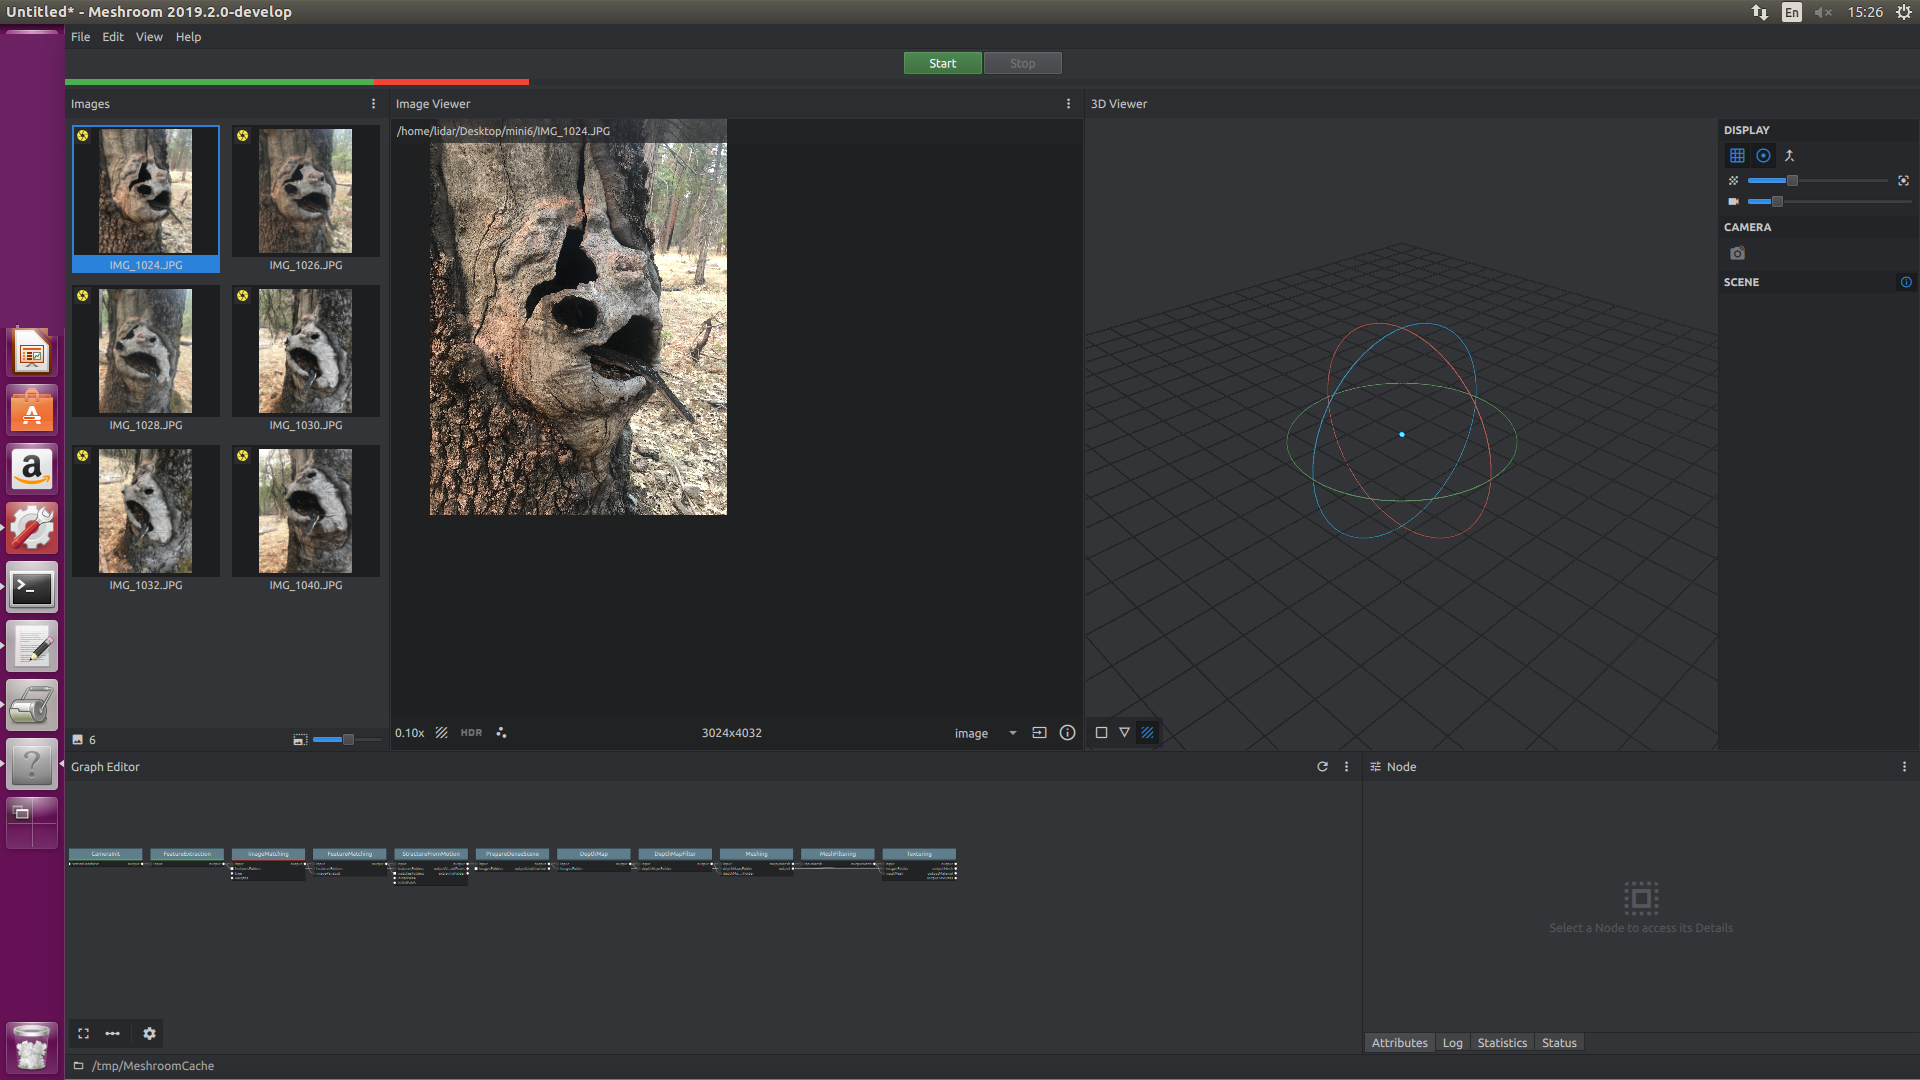Image resolution: width=1920 pixels, height=1080 pixels.
Task: Click the camera icon under CAMERA section
Action: pyautogui.click(x=1737, y=253)
